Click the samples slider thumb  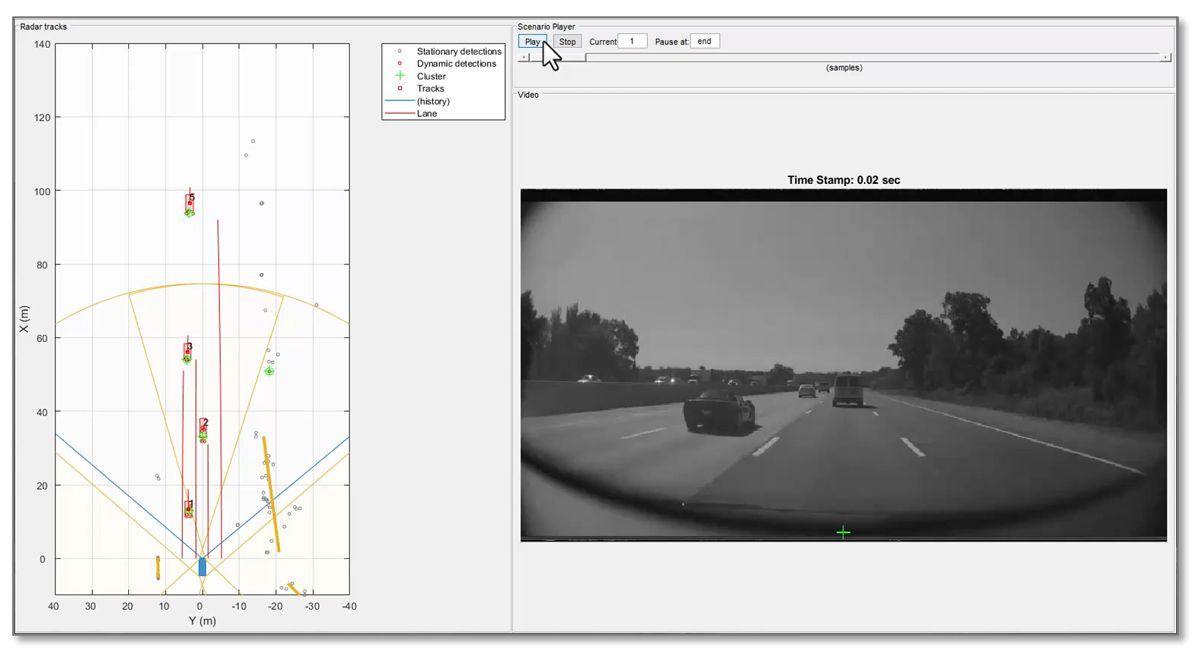click(x=557, y=57)
